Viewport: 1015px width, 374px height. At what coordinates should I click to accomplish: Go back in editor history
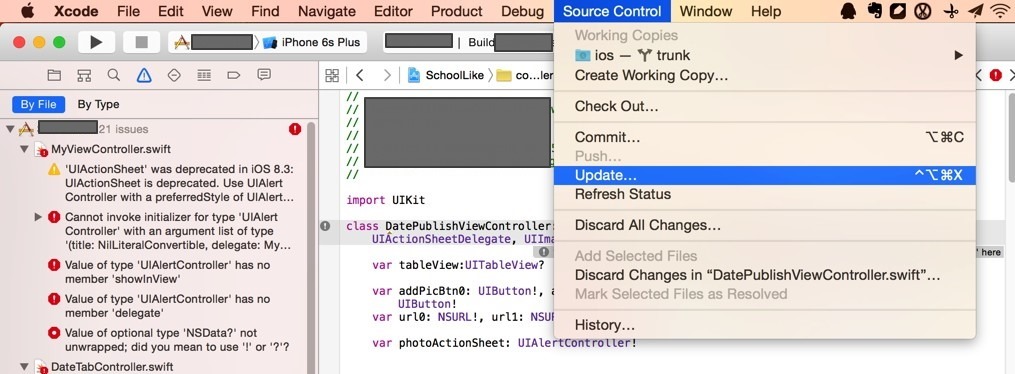(360, 75)
